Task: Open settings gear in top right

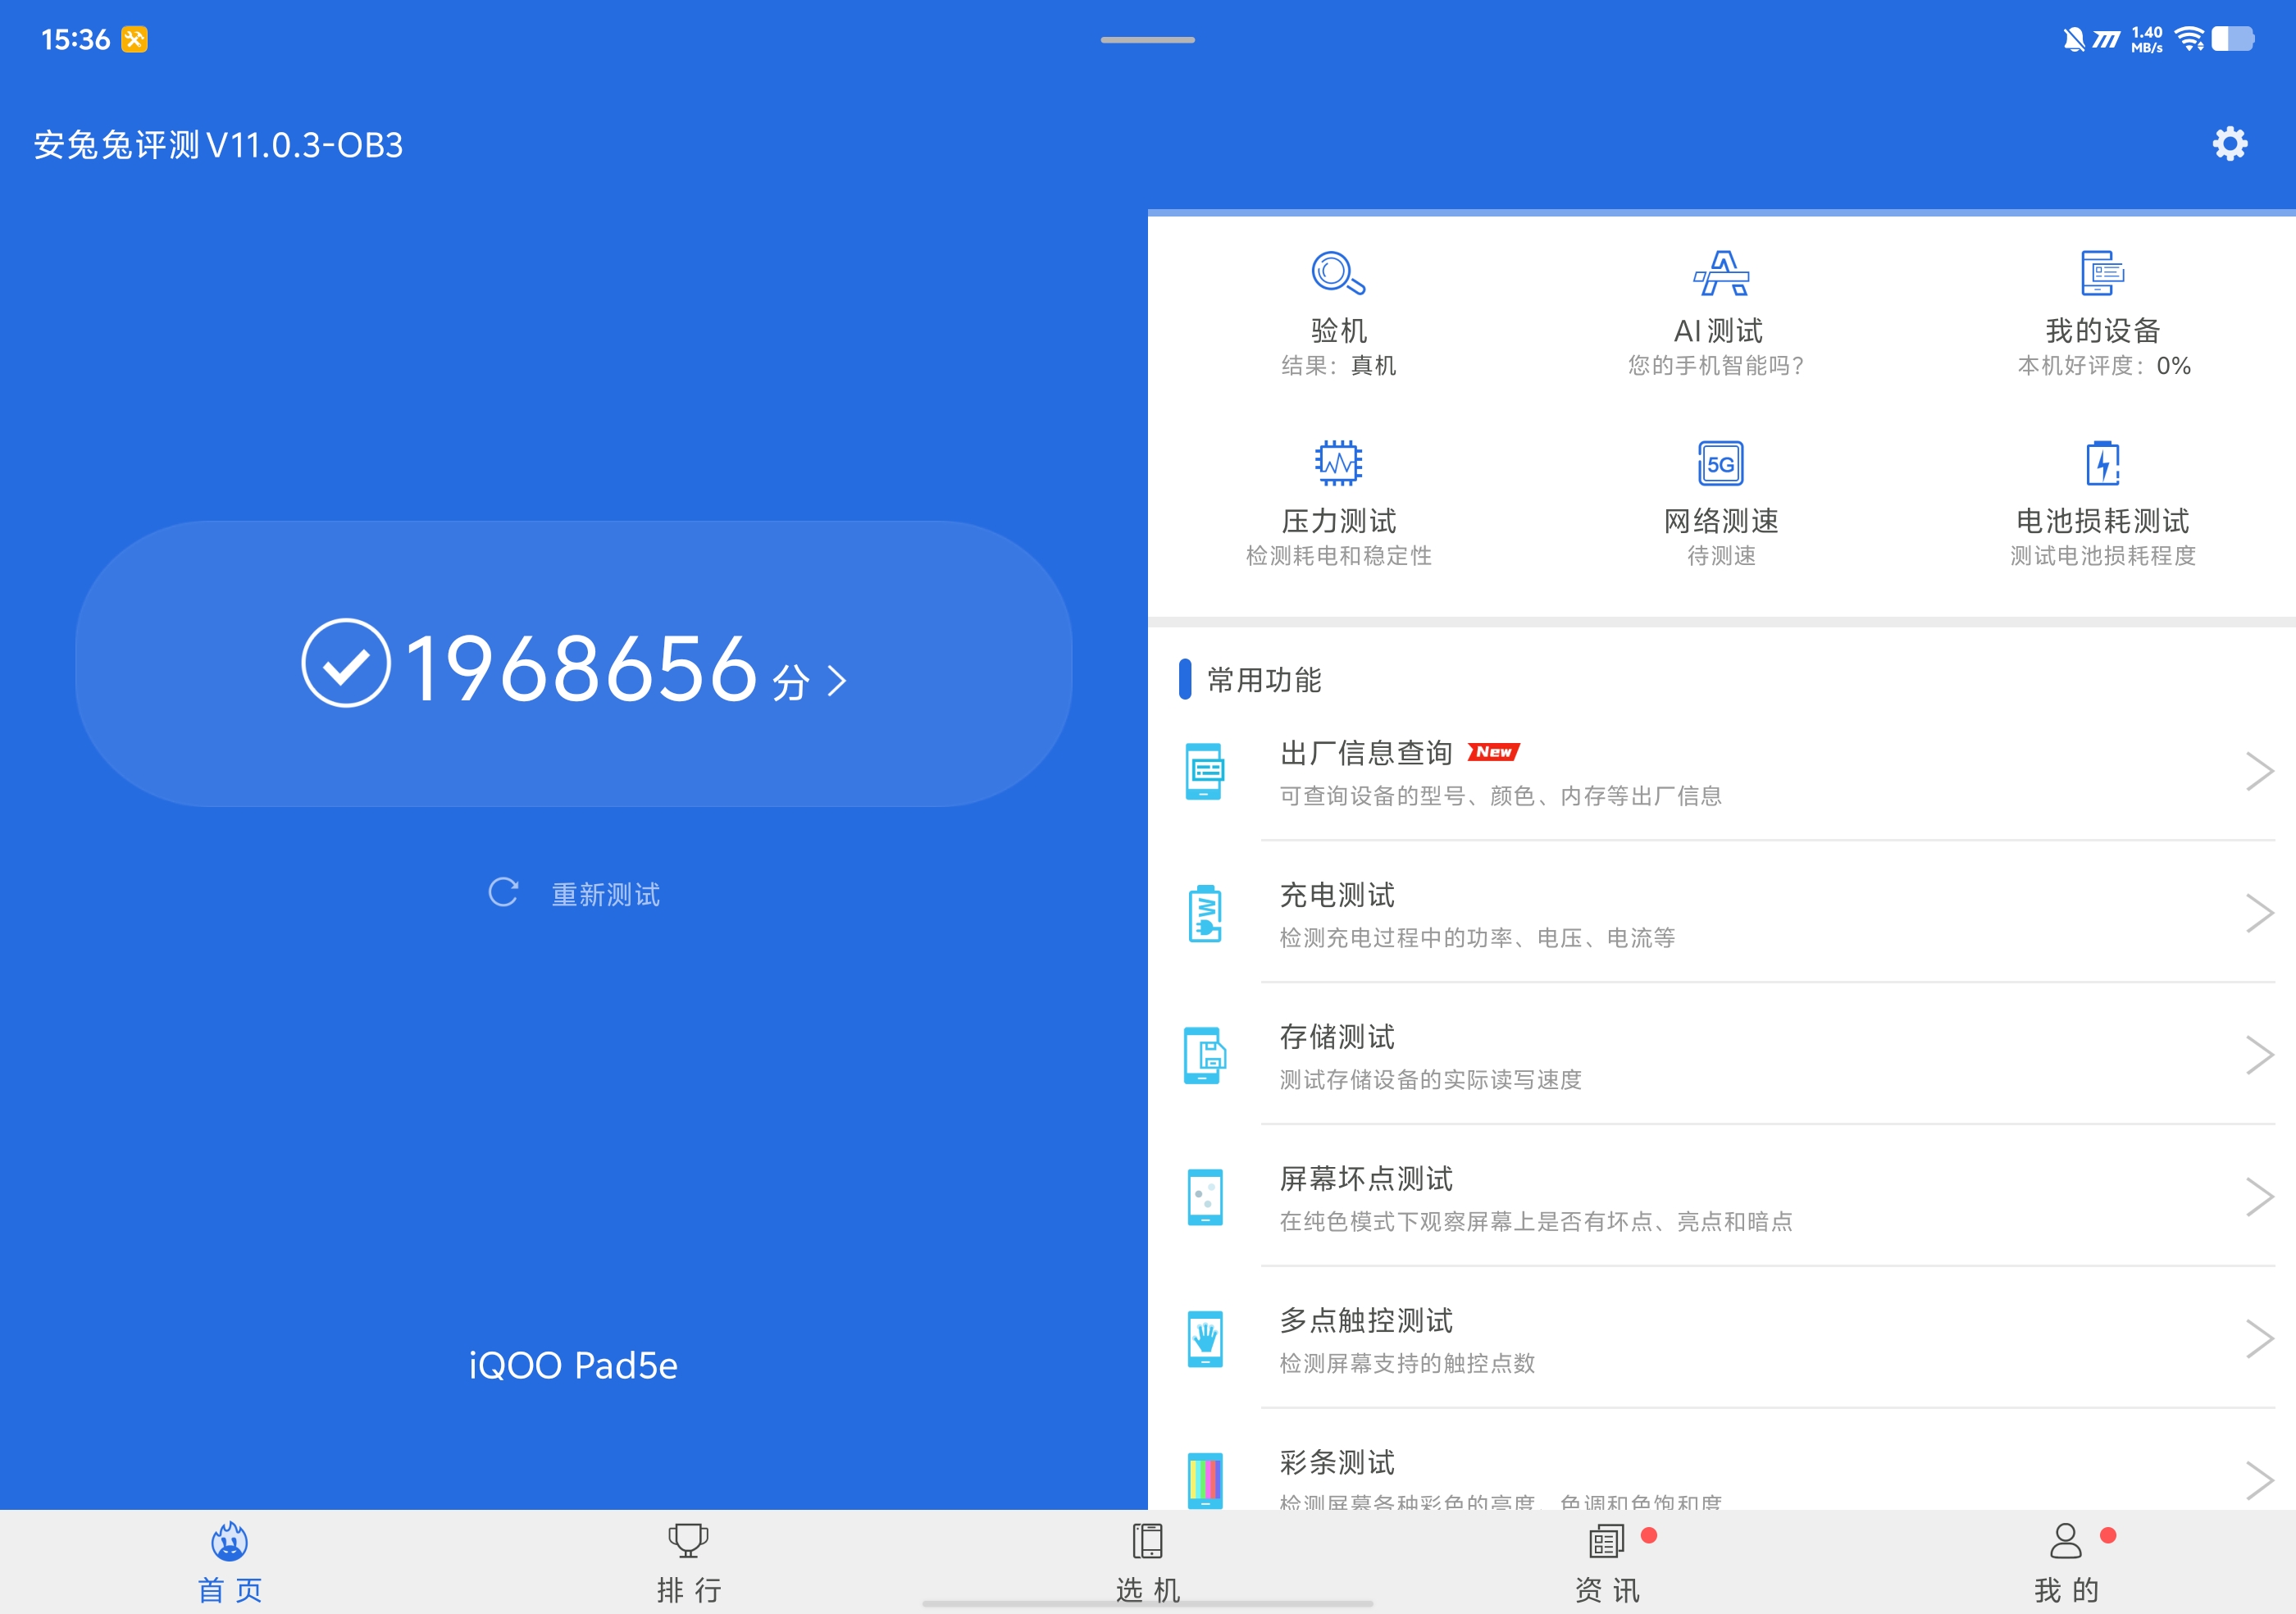Action: pyautogui.click(x=2229, y=144)
